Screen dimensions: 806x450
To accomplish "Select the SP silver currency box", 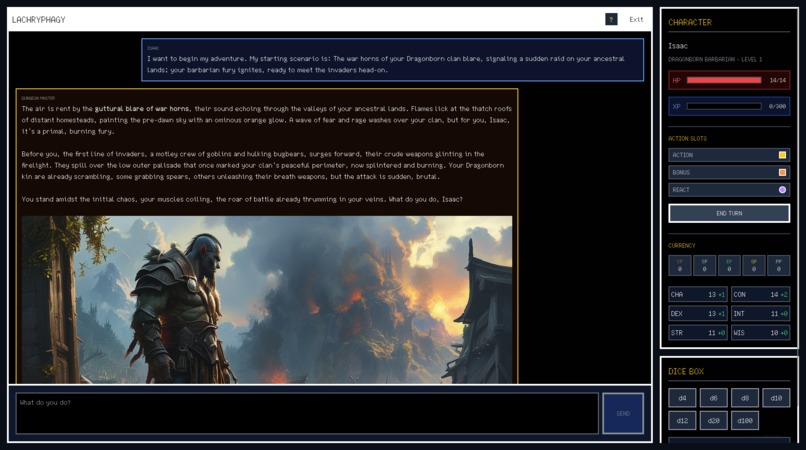I will [704, 265].
